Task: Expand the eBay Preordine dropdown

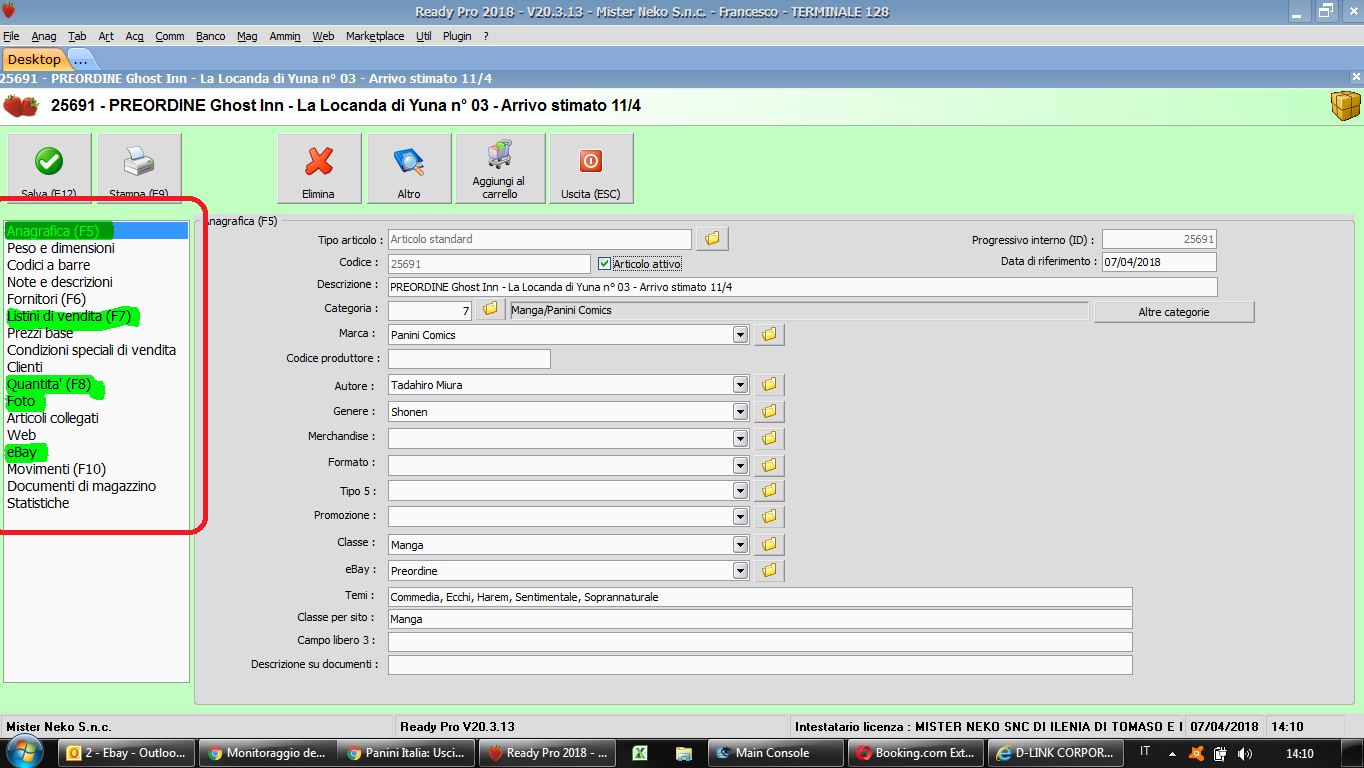Action: point(740,571)
